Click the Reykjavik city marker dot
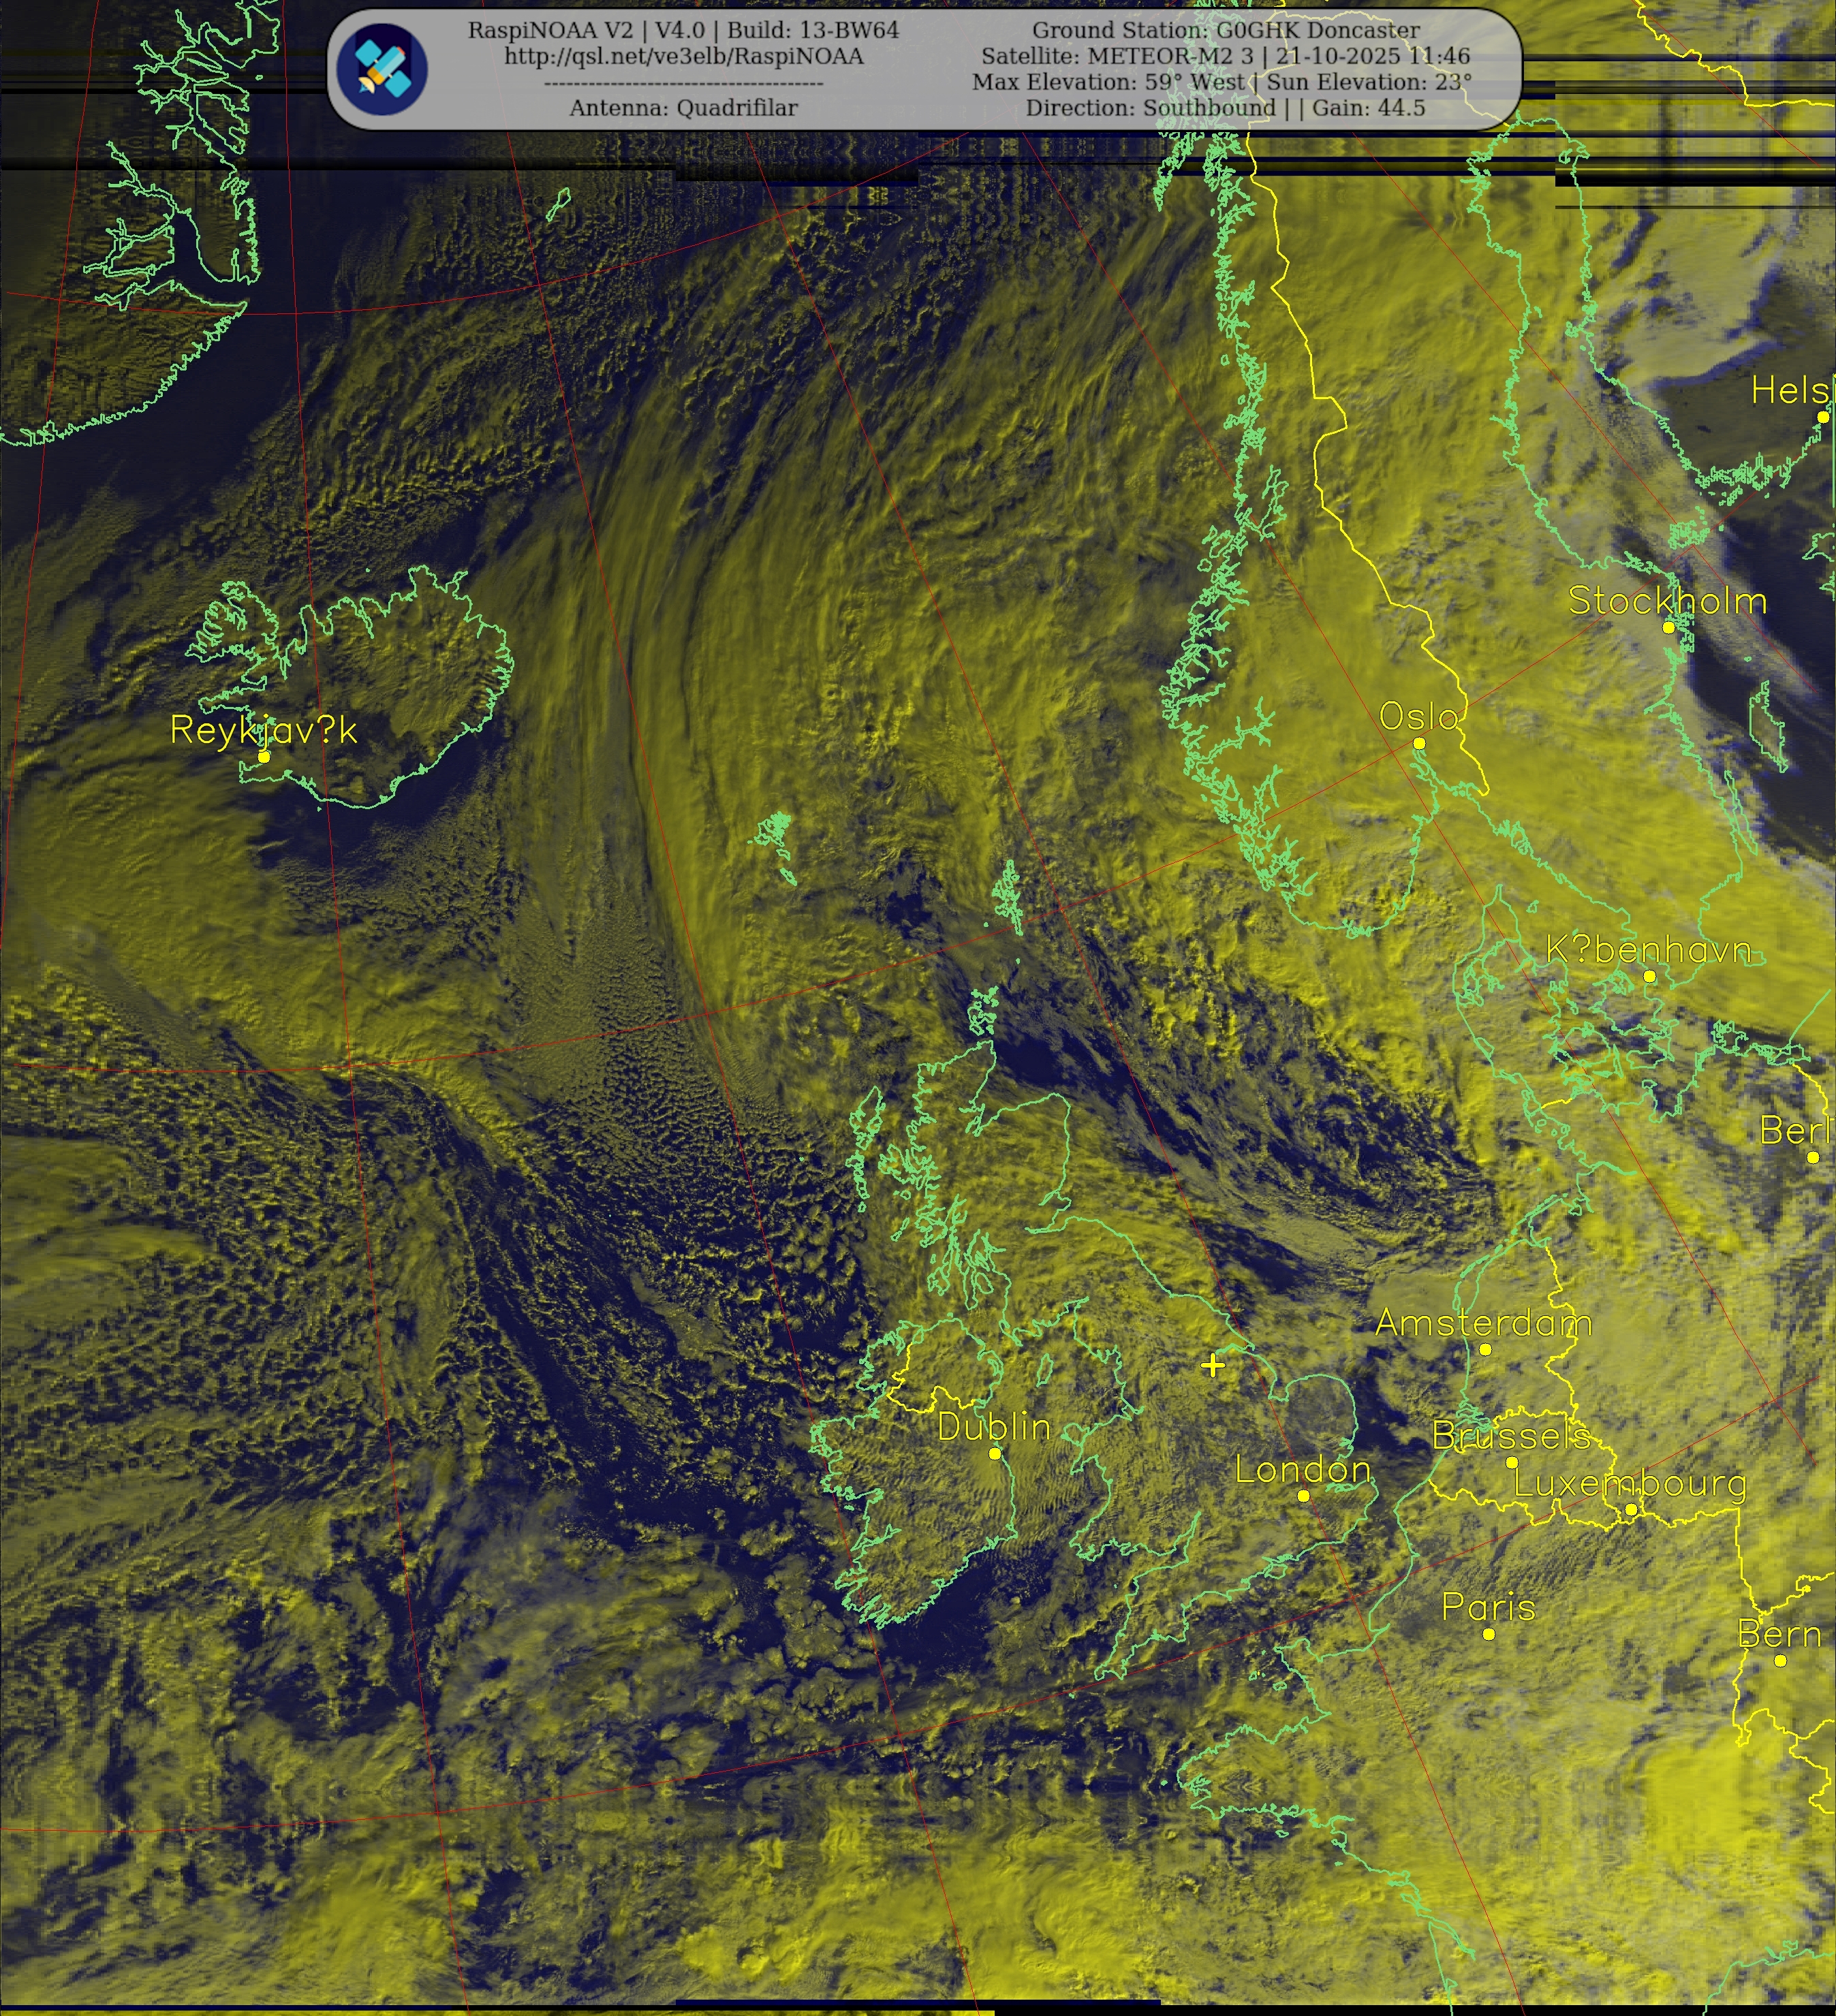Screen dimensions: 1836x2016 [x=264, y=757]
